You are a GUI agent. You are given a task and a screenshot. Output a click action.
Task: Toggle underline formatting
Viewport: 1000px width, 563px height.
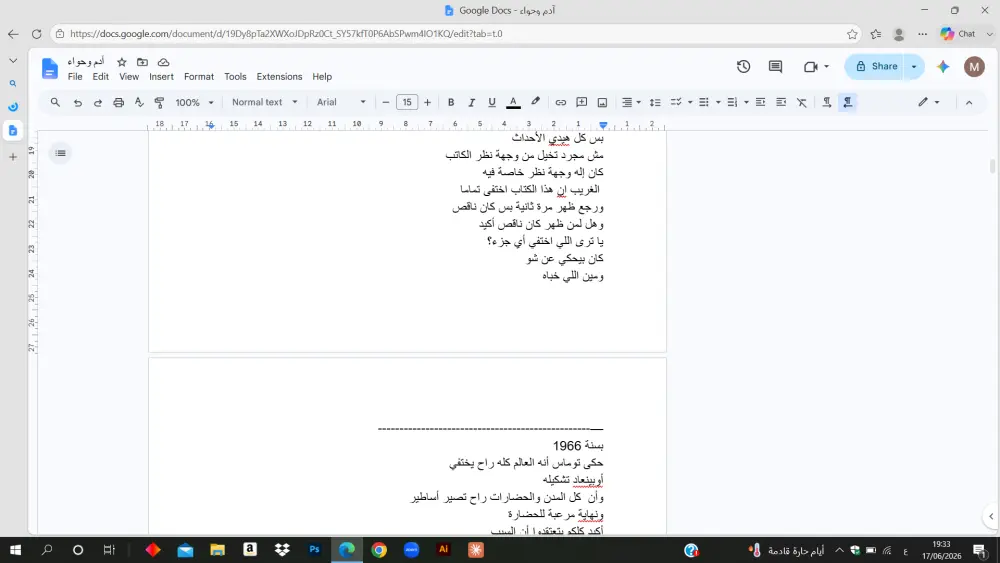492,102
